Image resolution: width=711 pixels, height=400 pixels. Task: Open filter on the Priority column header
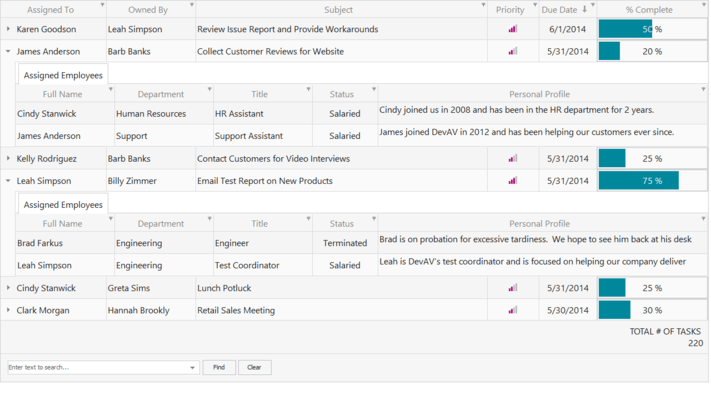(532, 6)
